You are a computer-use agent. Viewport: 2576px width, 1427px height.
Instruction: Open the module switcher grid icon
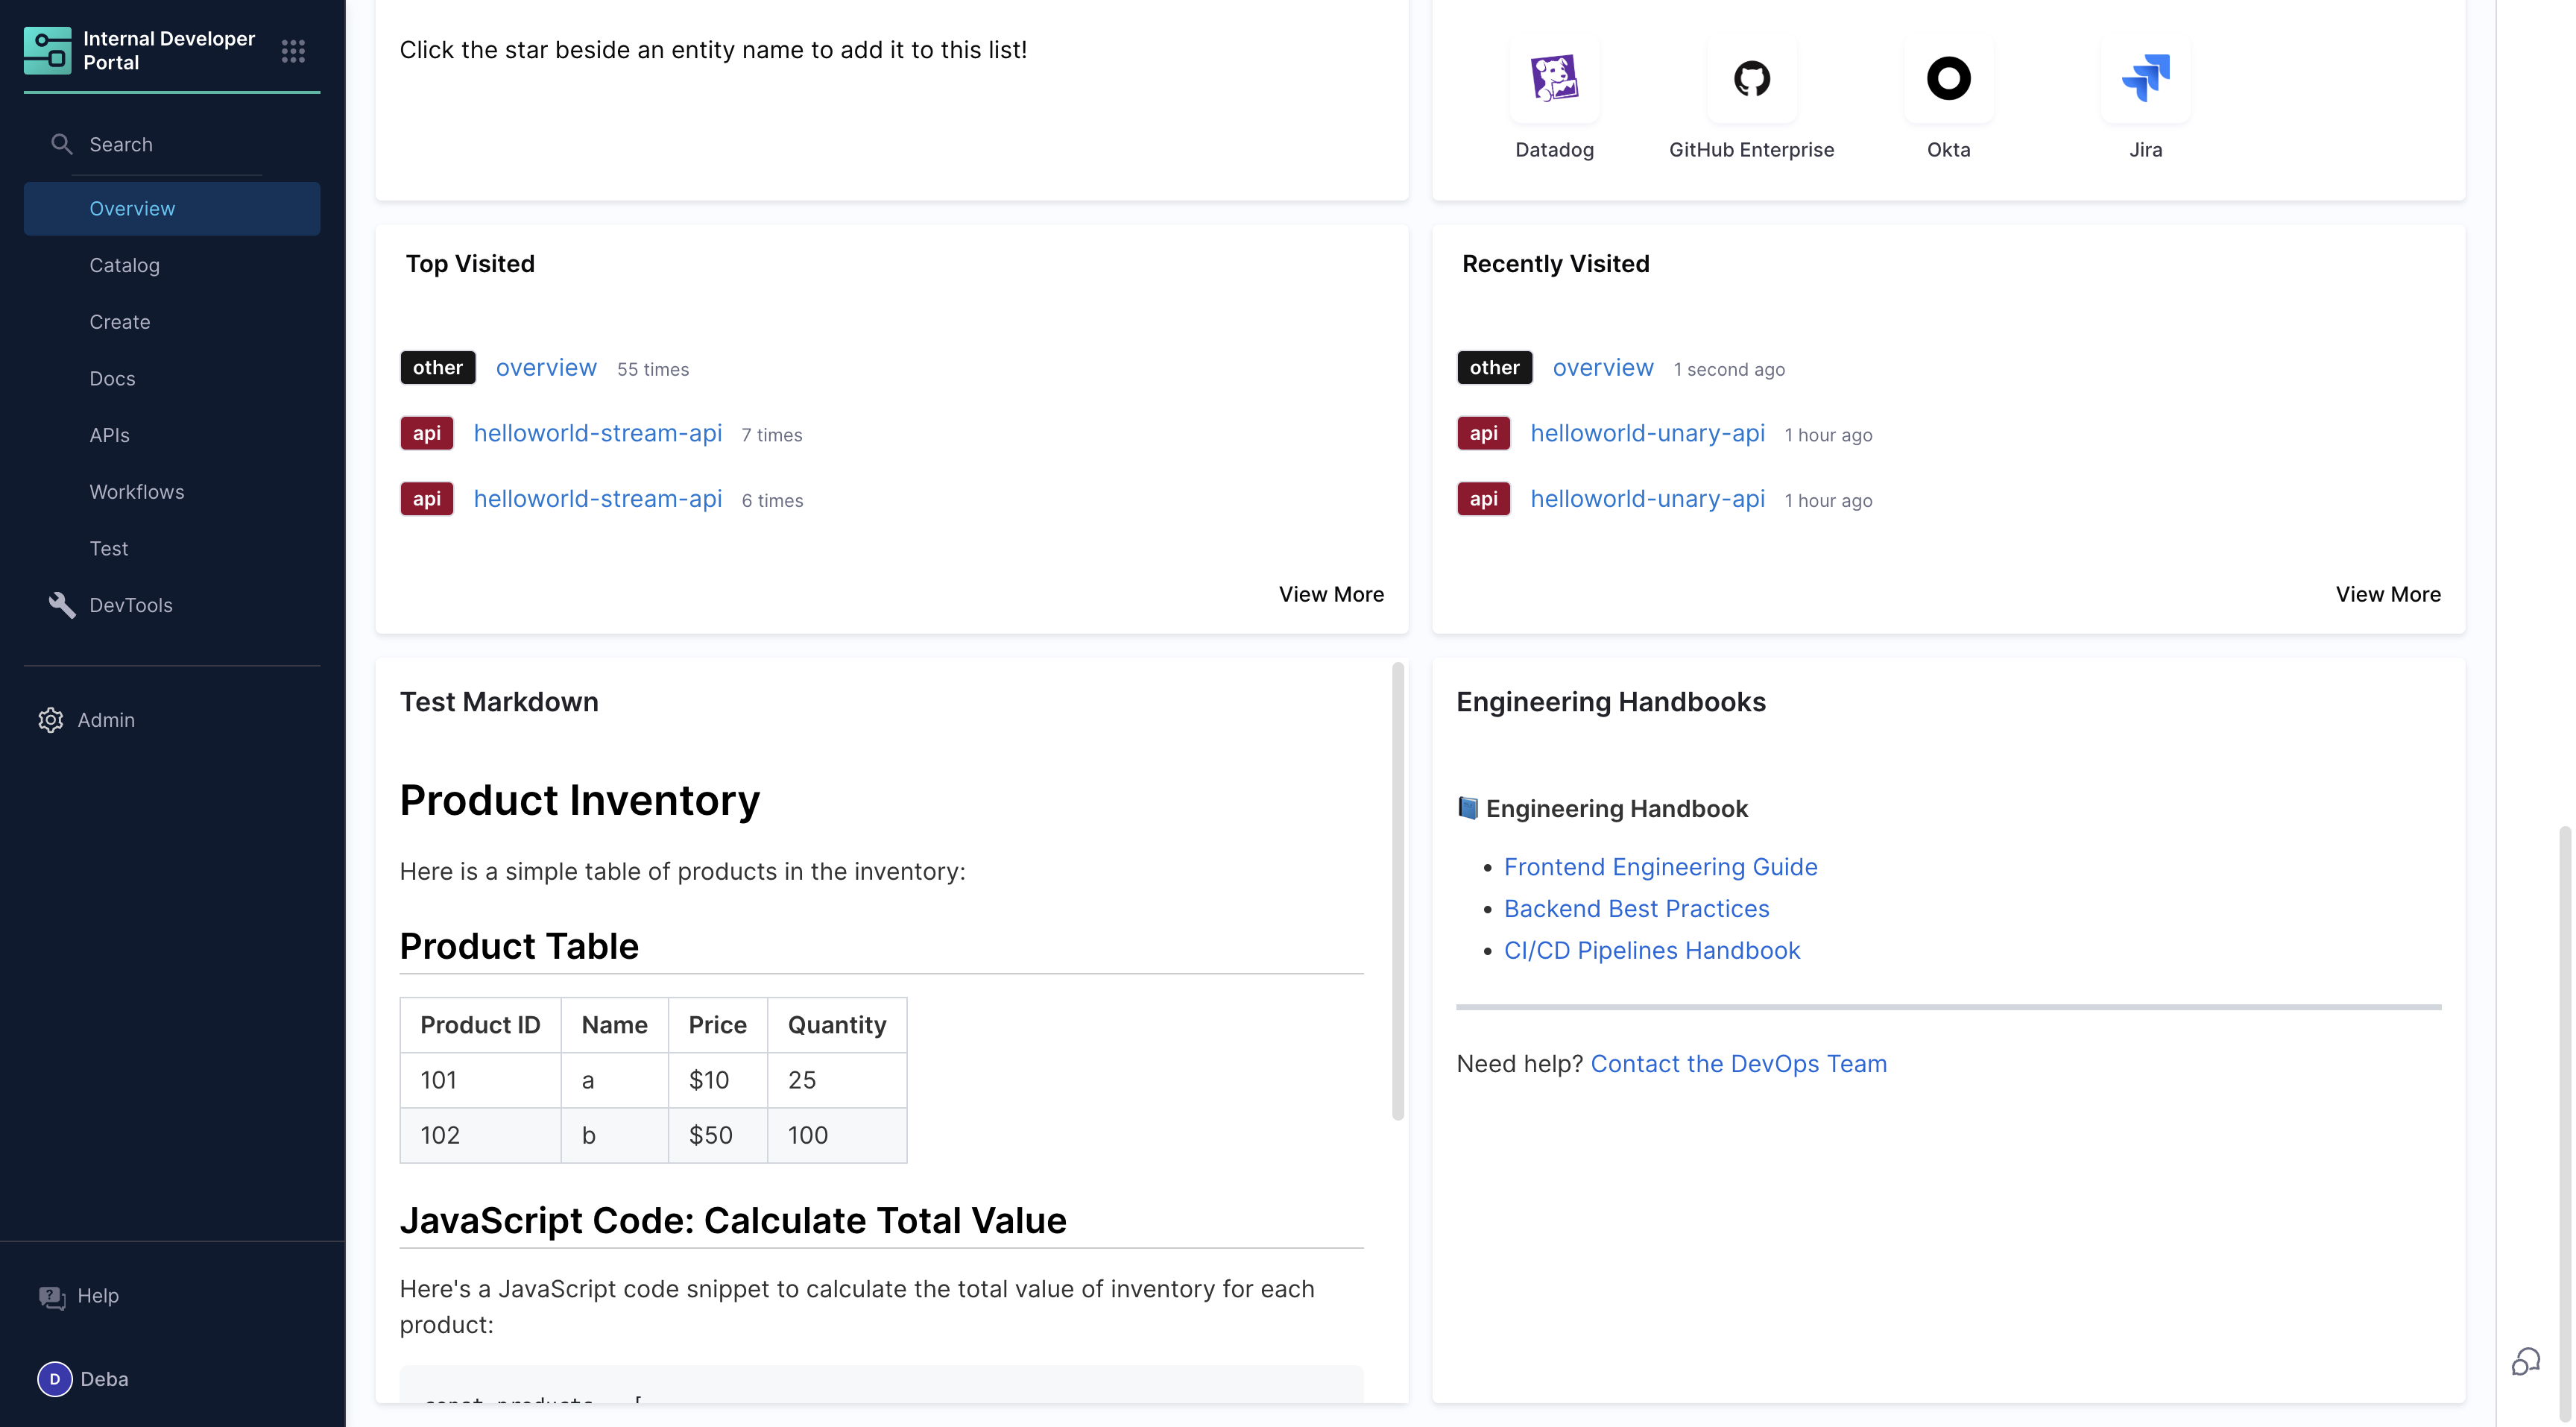pos(293,51)
